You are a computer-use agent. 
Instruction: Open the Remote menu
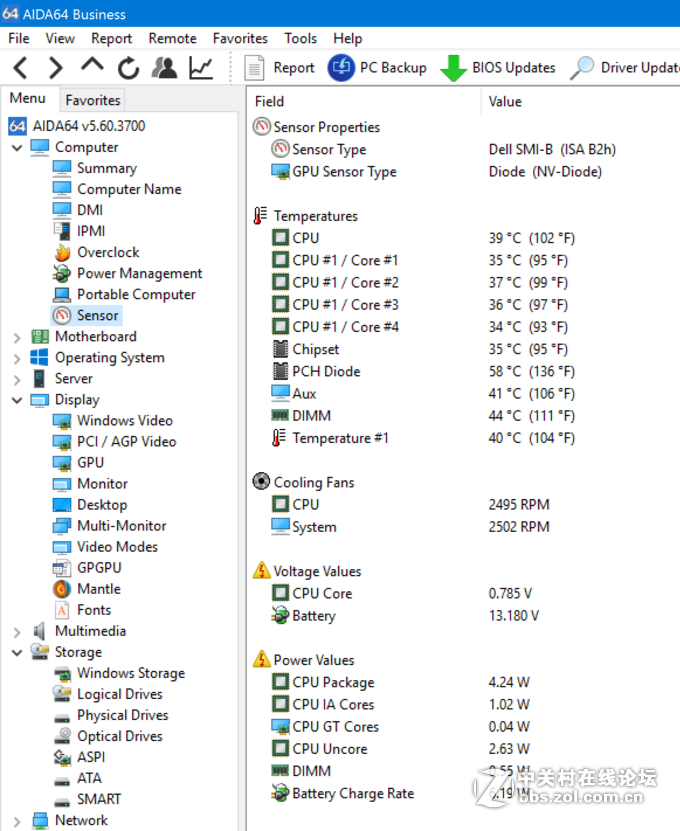click(172, 38)
